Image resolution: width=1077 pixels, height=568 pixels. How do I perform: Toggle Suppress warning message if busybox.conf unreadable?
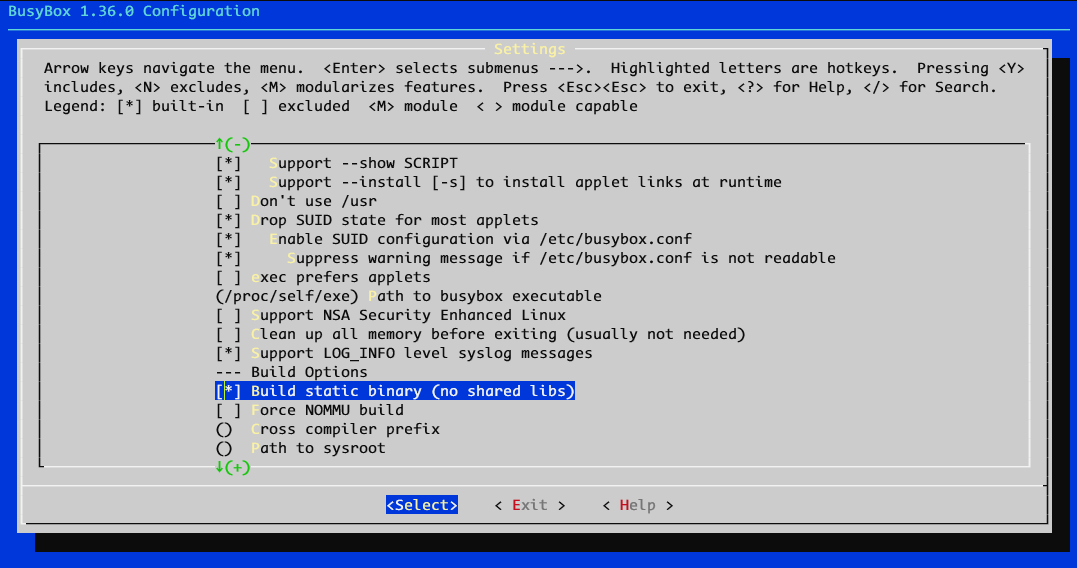pos(525,258)
